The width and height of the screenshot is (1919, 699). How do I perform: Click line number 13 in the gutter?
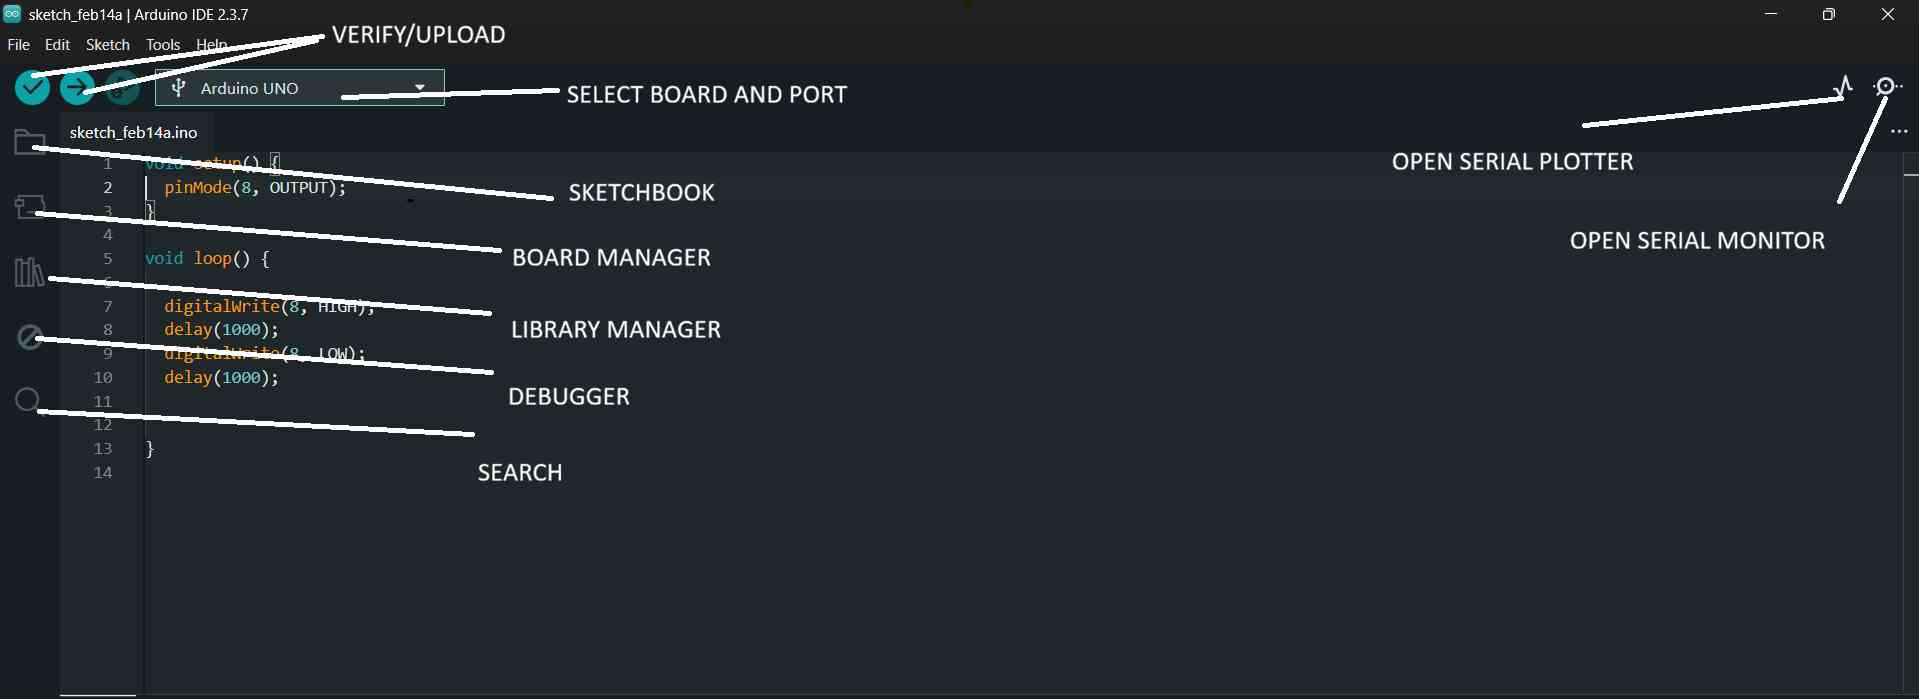click(x=103, y=448)
